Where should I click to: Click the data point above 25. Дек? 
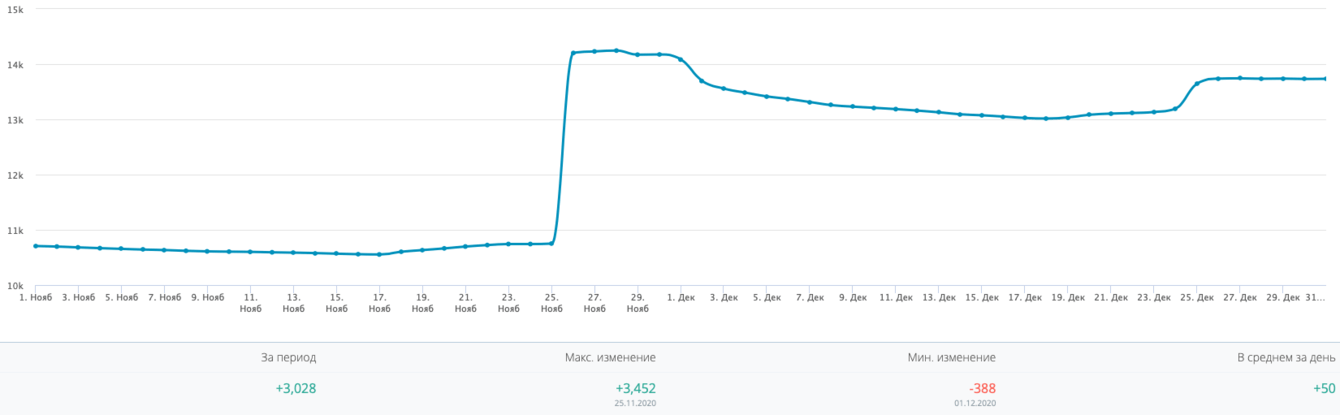coord(1197,84)
